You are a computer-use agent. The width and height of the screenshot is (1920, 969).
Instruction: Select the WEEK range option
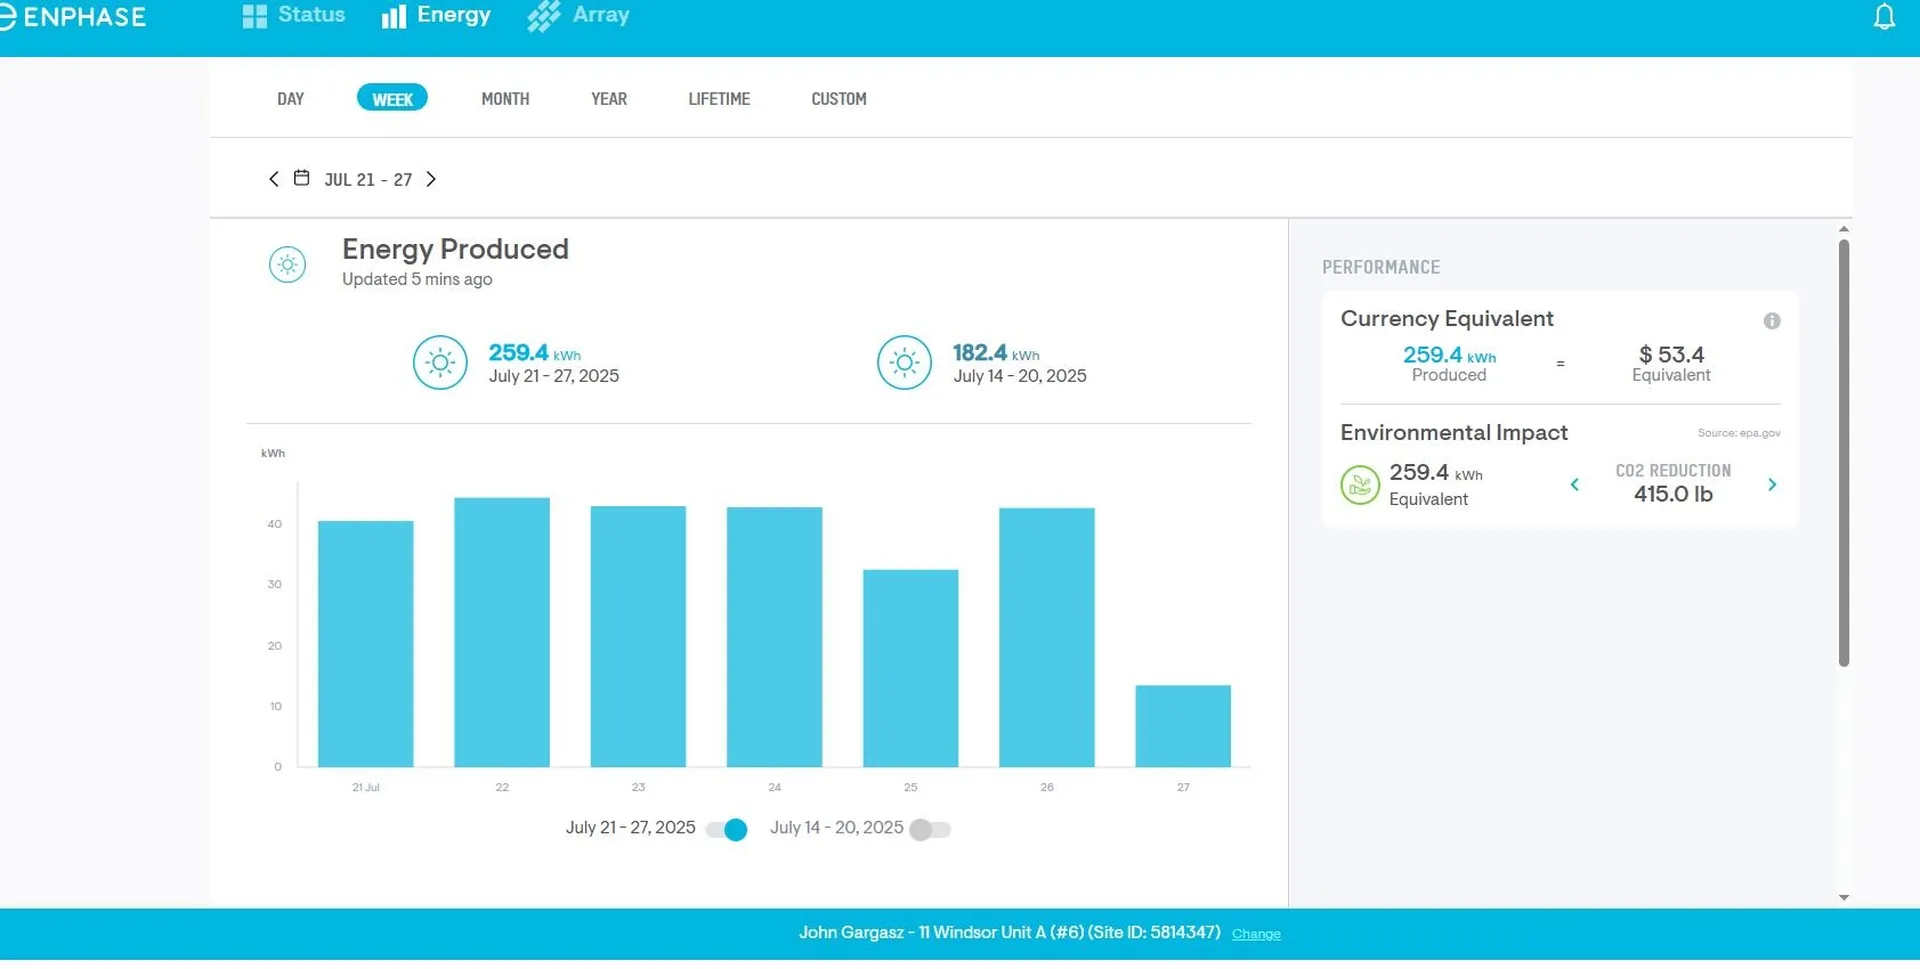[392, 99]
